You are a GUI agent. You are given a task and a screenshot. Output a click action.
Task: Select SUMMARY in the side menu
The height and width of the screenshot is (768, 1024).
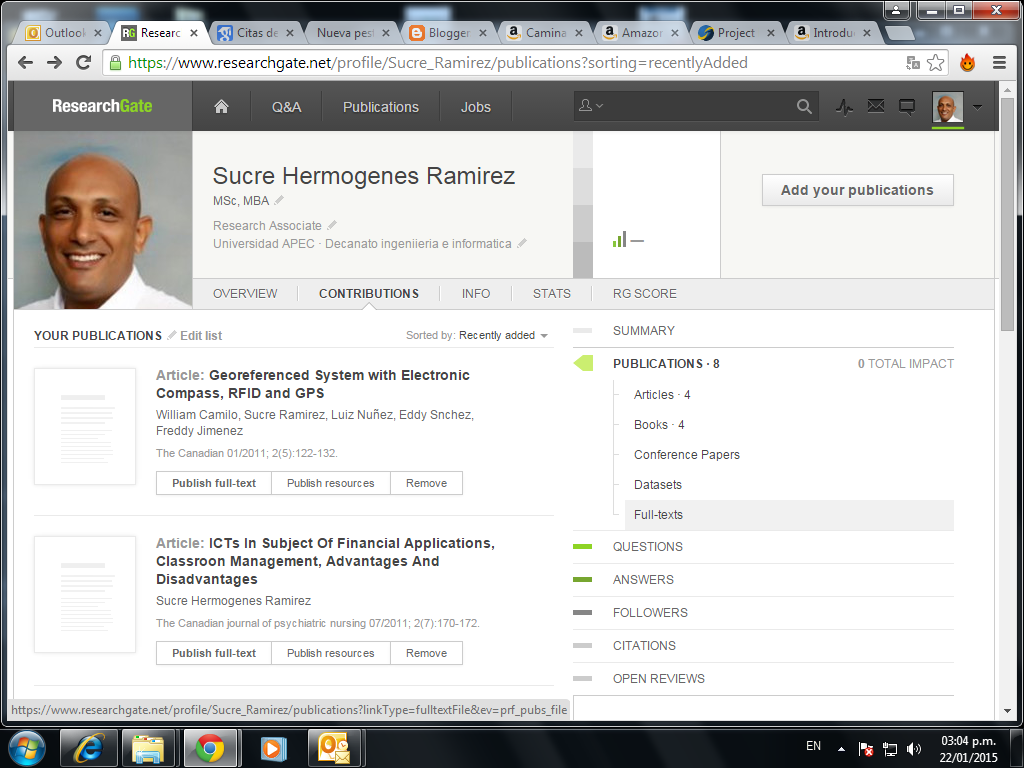(x=643, y=330)
